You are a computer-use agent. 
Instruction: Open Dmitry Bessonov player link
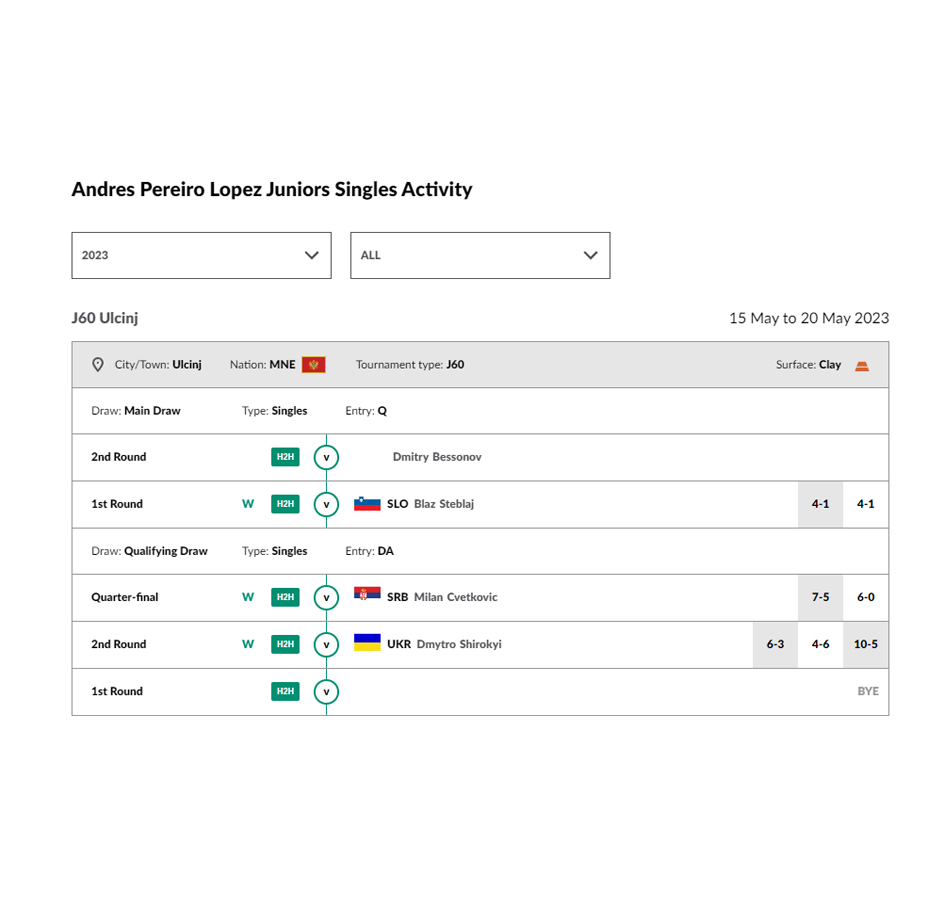tap(437, 457)
